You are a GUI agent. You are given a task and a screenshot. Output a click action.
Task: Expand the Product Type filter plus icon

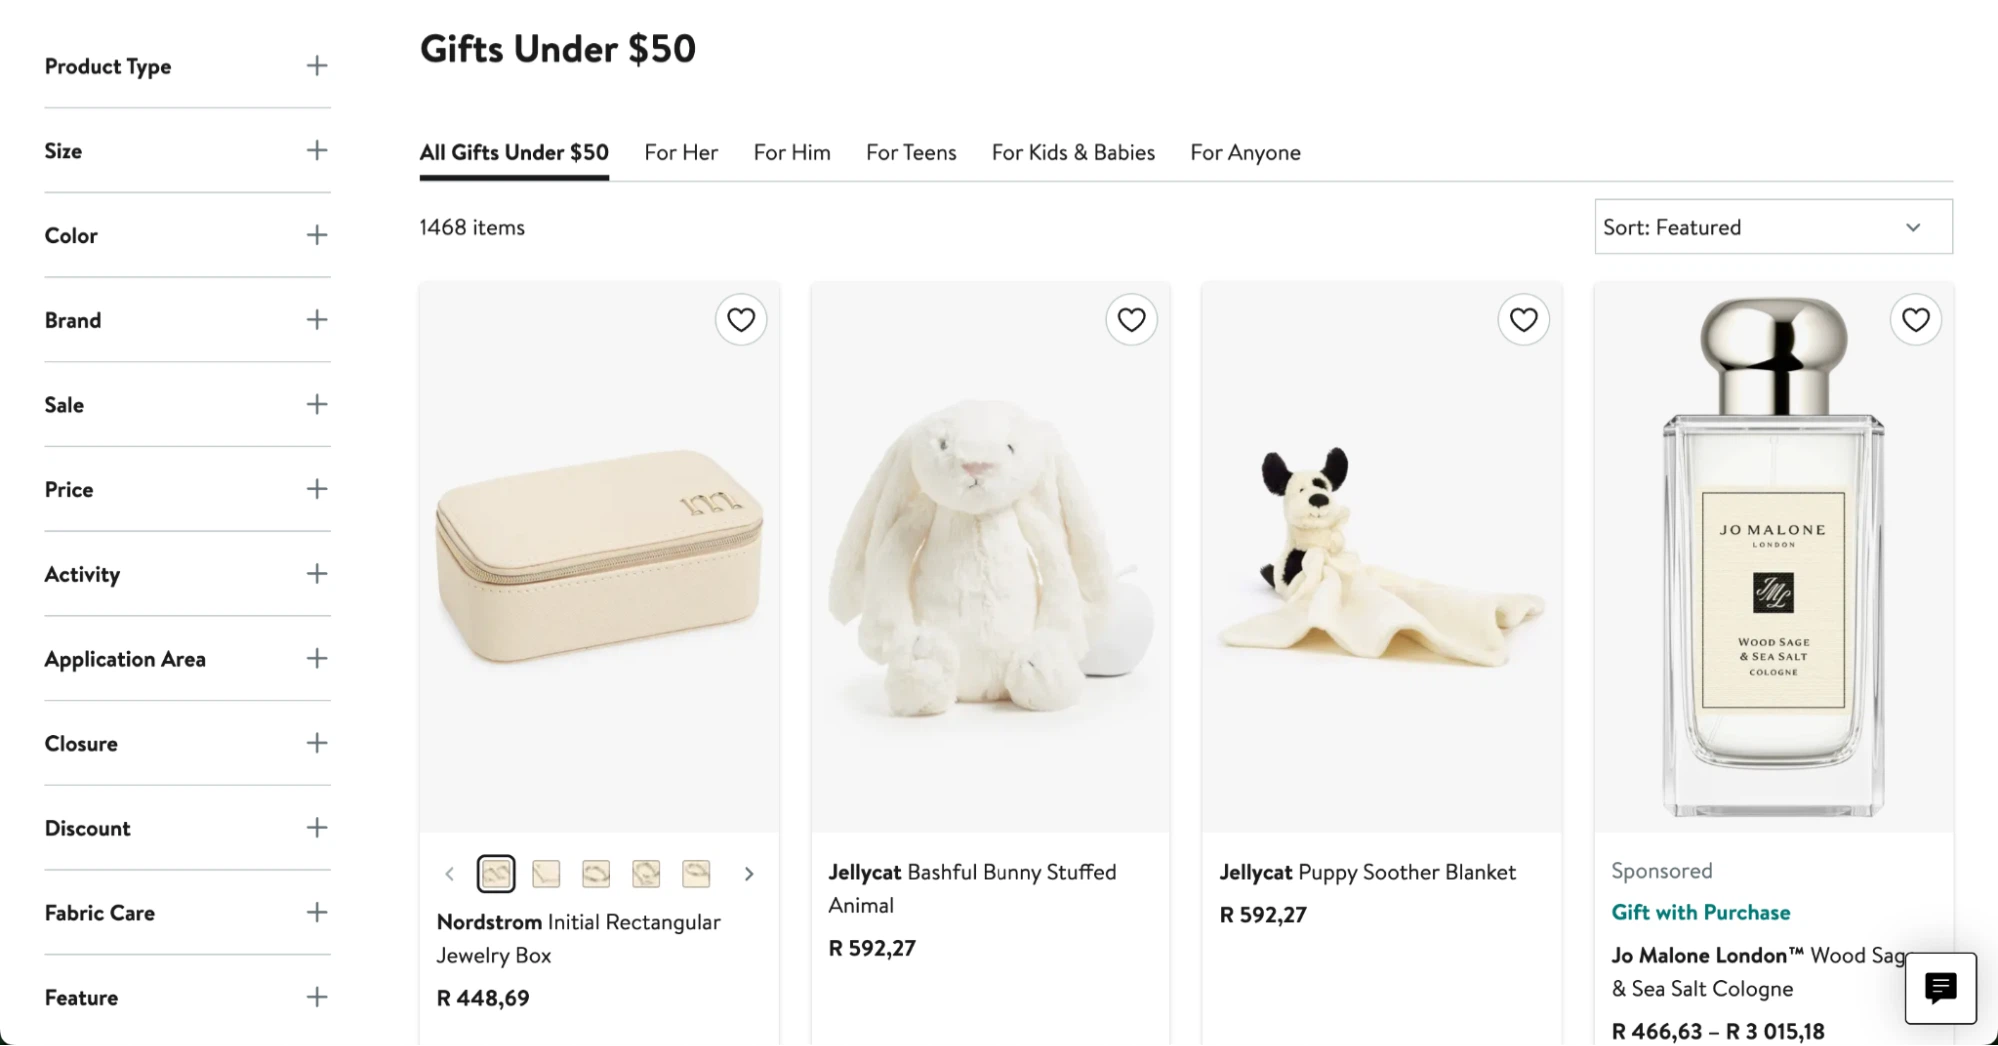pos(317,66)
